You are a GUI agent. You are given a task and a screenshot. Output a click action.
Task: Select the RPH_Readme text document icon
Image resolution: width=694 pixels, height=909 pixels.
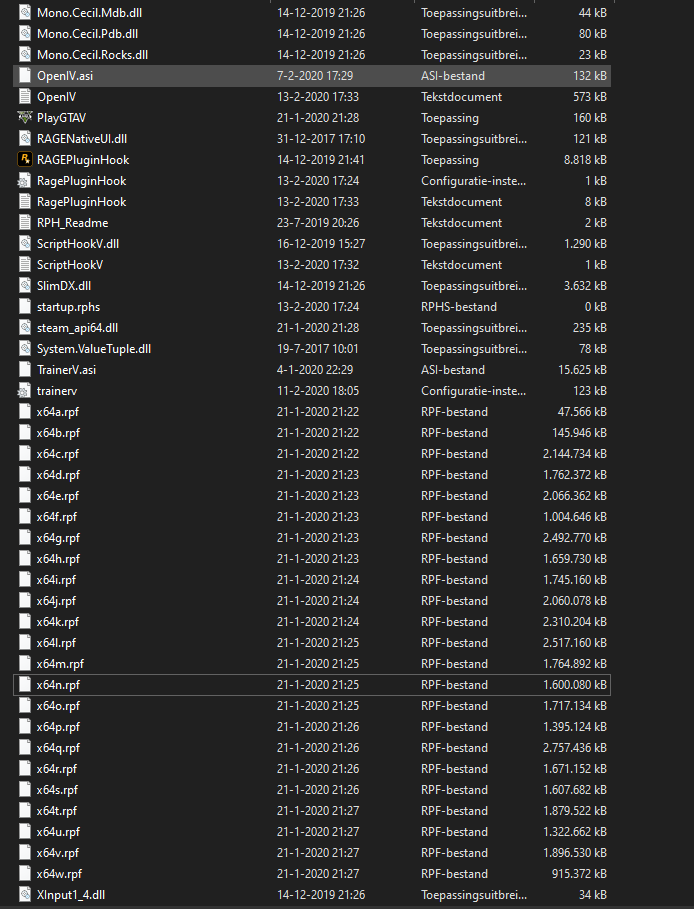point(24,223)
